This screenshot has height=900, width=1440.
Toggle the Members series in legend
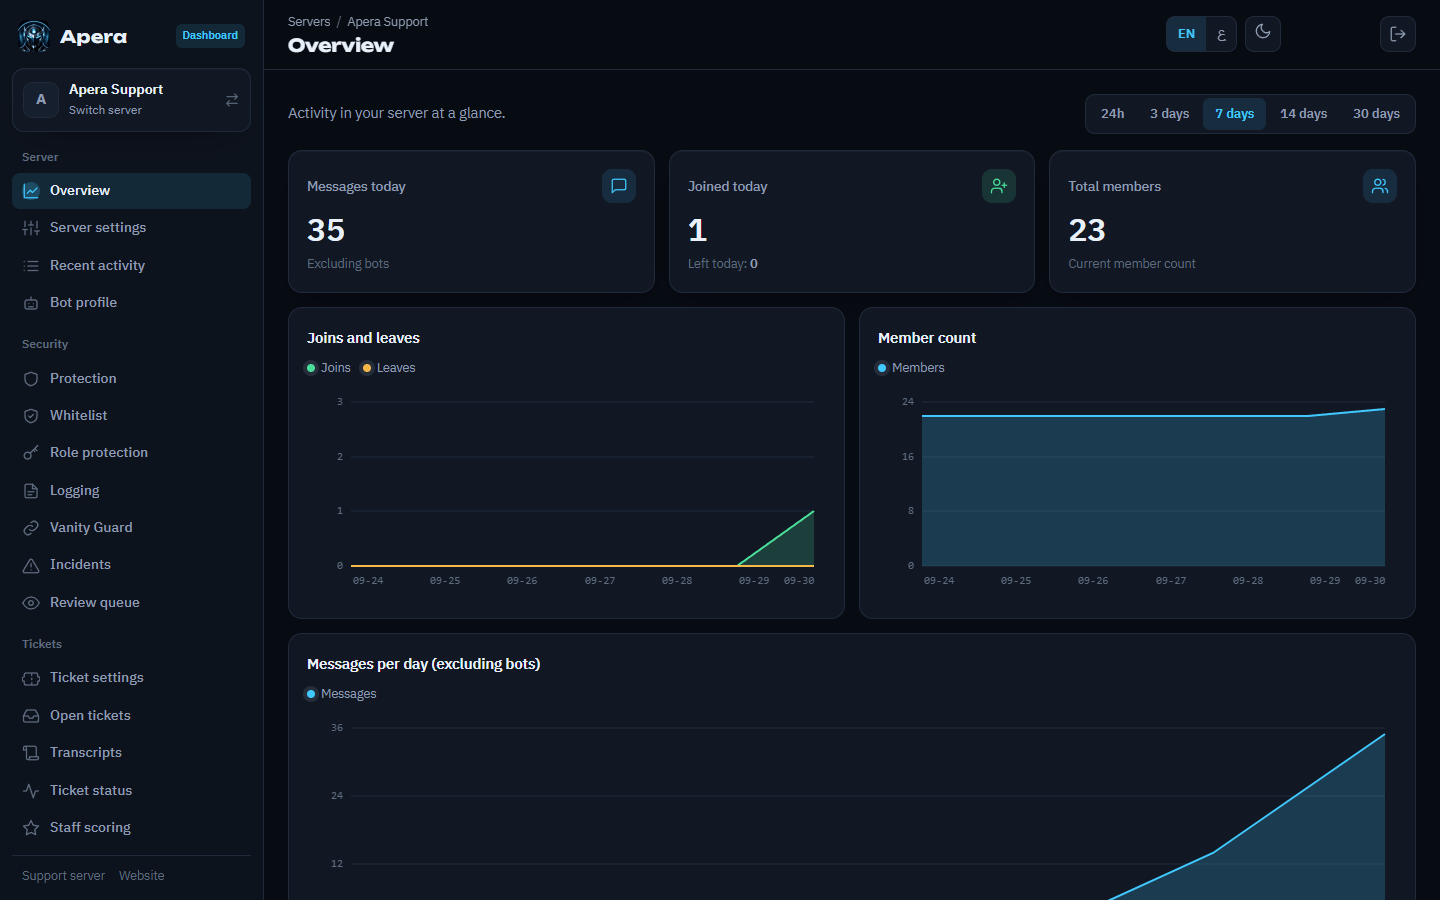point(911,368)
